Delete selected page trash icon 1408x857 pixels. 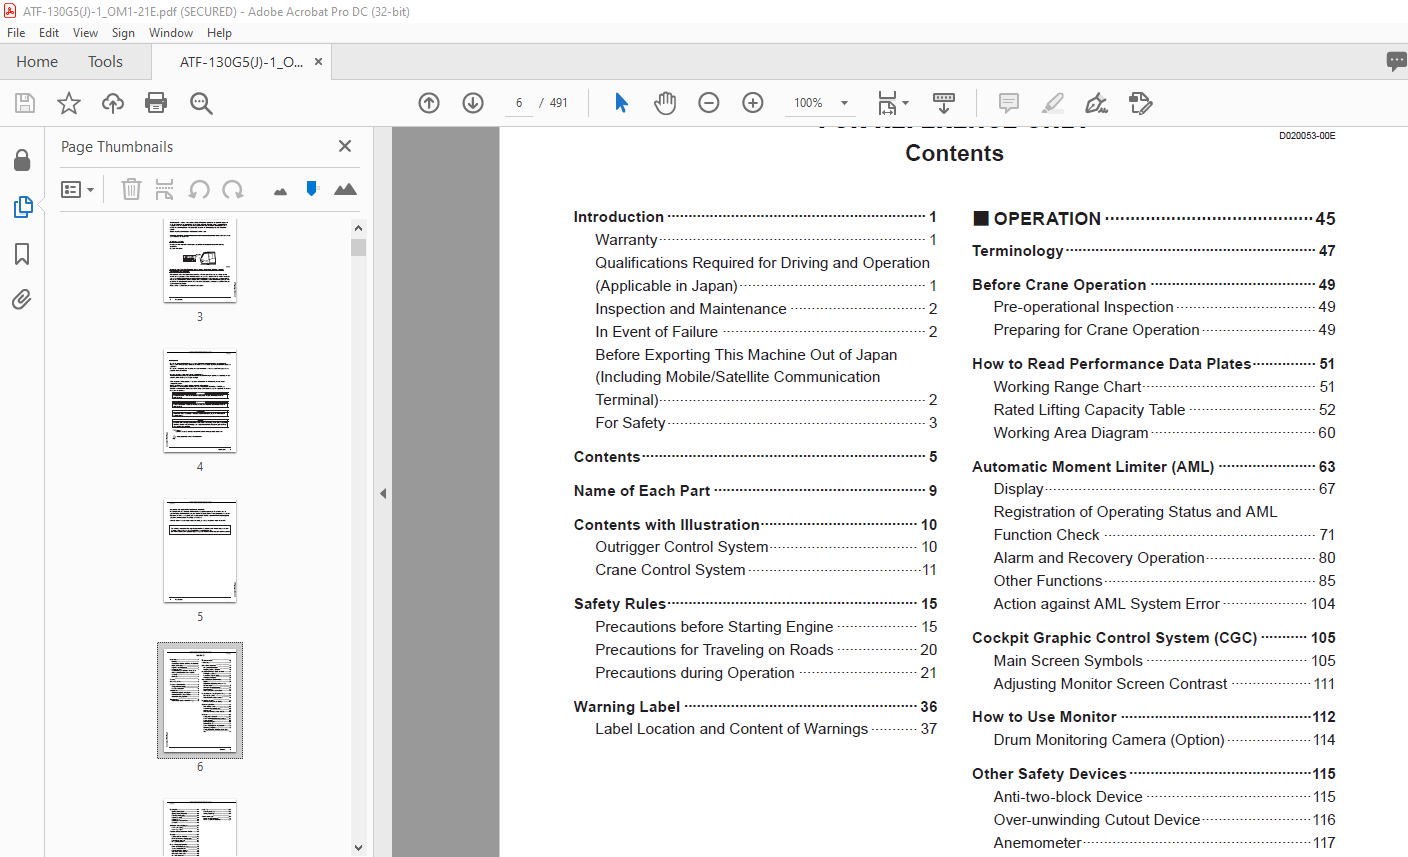coord(131,189)
